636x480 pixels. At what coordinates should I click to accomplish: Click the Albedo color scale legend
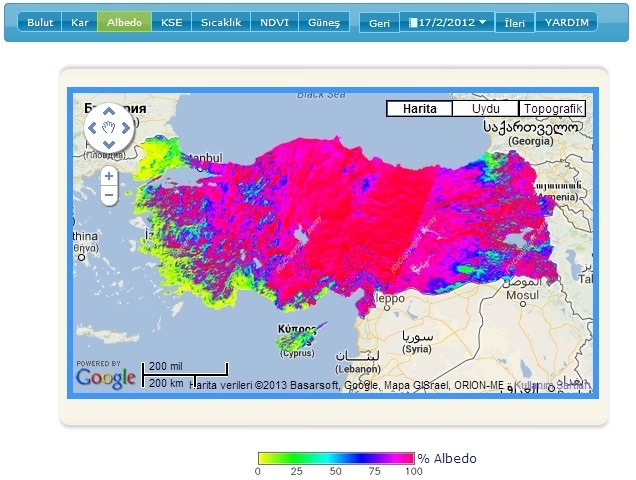coord(335,458)
